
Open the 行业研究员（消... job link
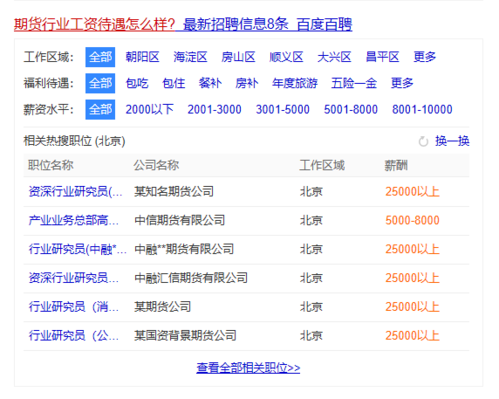click(73, 307)
